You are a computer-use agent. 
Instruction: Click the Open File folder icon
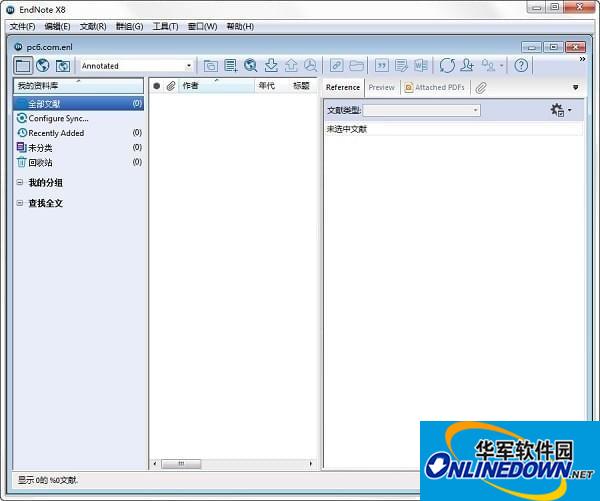tap(356, 66)
